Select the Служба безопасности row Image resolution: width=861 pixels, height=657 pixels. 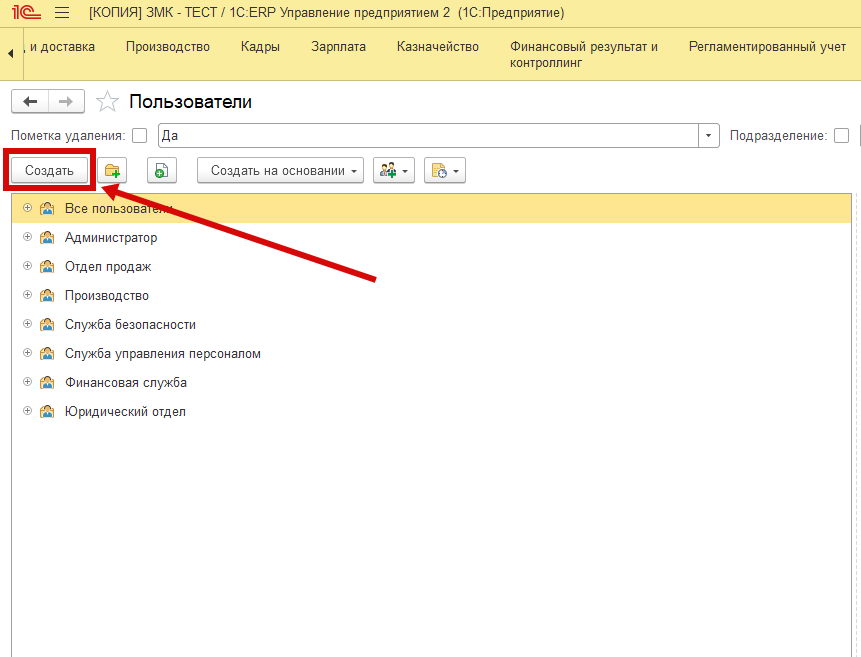(x=431, y=324)
